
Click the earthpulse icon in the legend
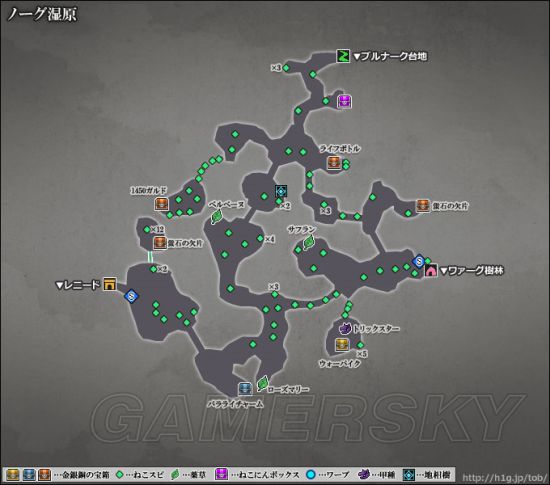click(409, 475)
